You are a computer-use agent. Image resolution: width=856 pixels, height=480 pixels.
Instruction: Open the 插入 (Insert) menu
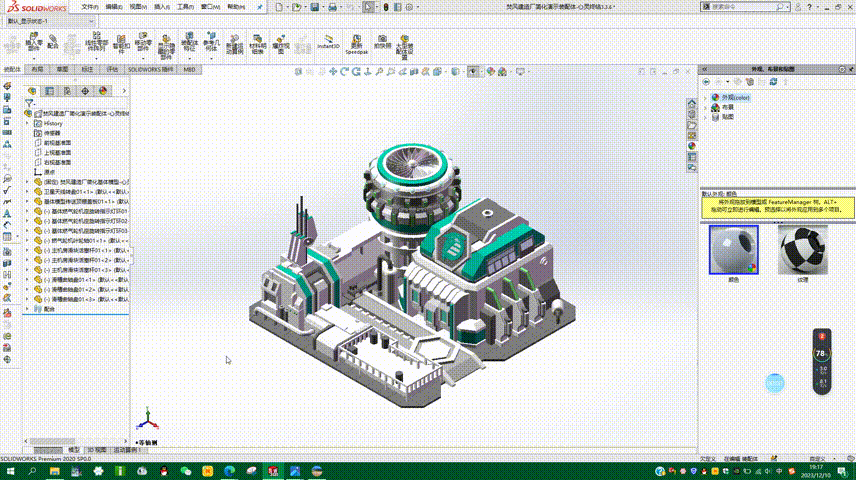pyautogui.click(x=162, y=7)
